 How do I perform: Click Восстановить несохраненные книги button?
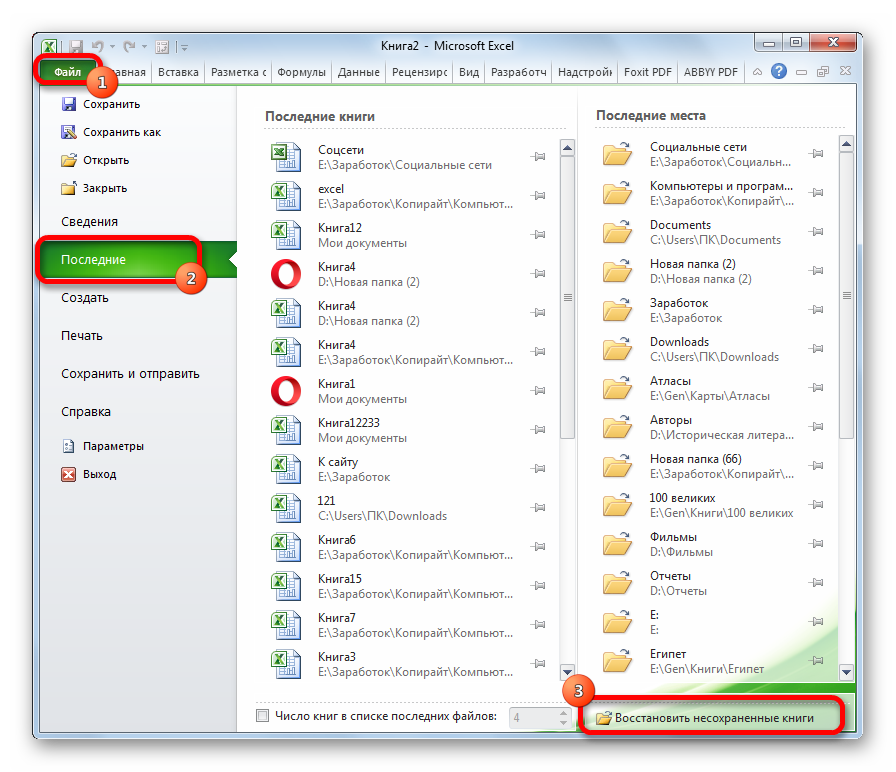[x=711, y=718]
